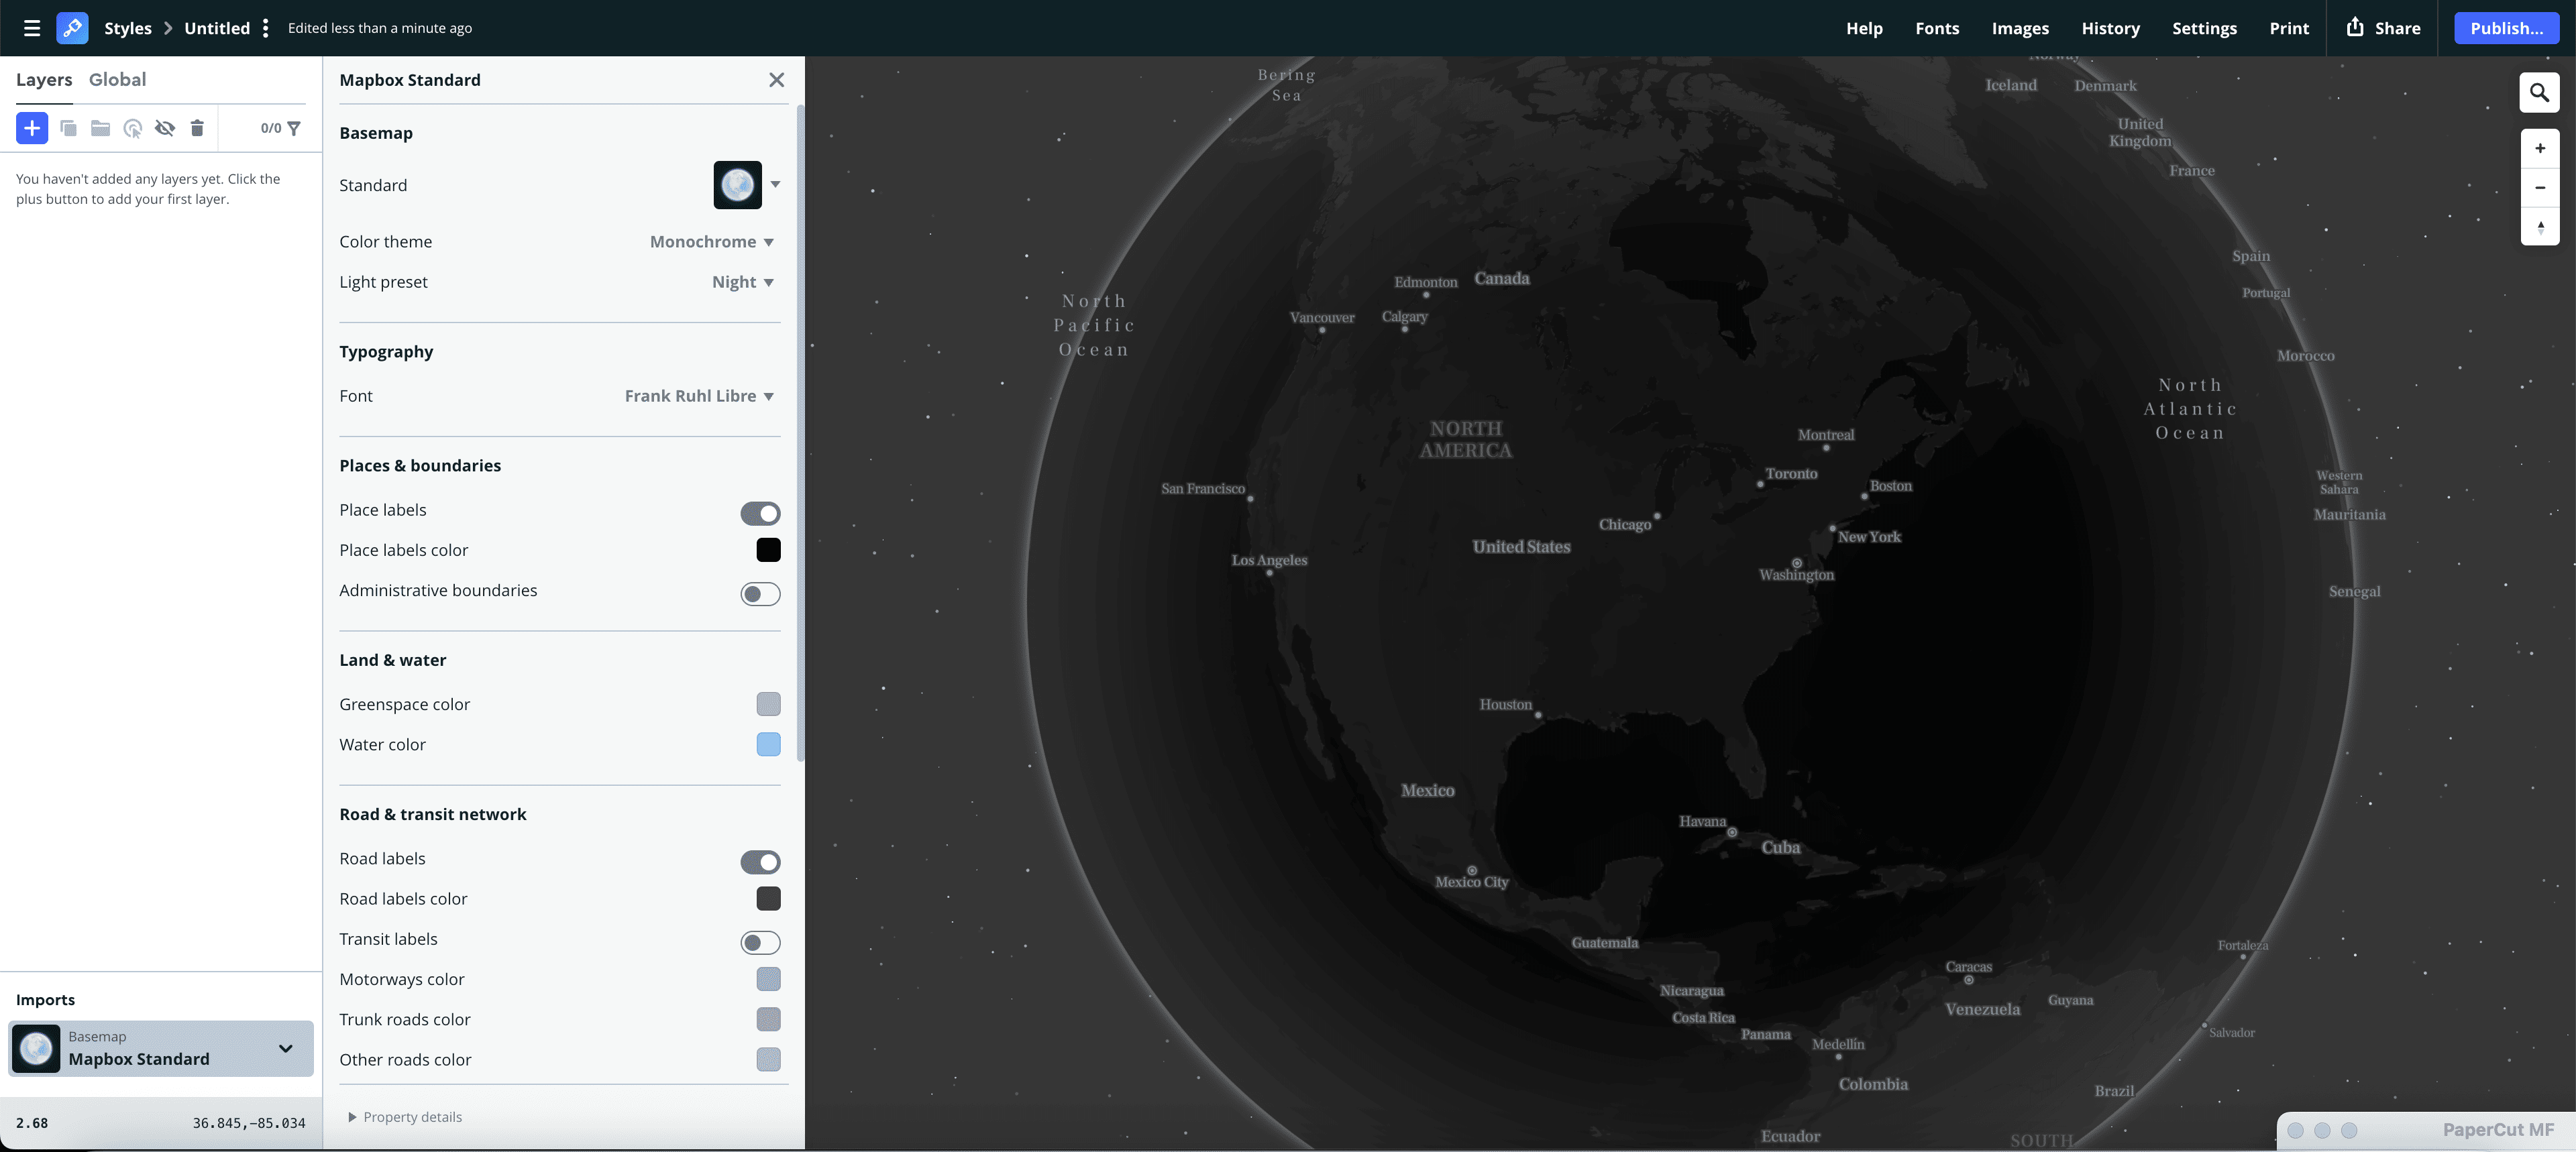Delete layers using the trash icon
This screenshot has width=2576, height=1152.
pyautogui.click(x=197, y=128)
